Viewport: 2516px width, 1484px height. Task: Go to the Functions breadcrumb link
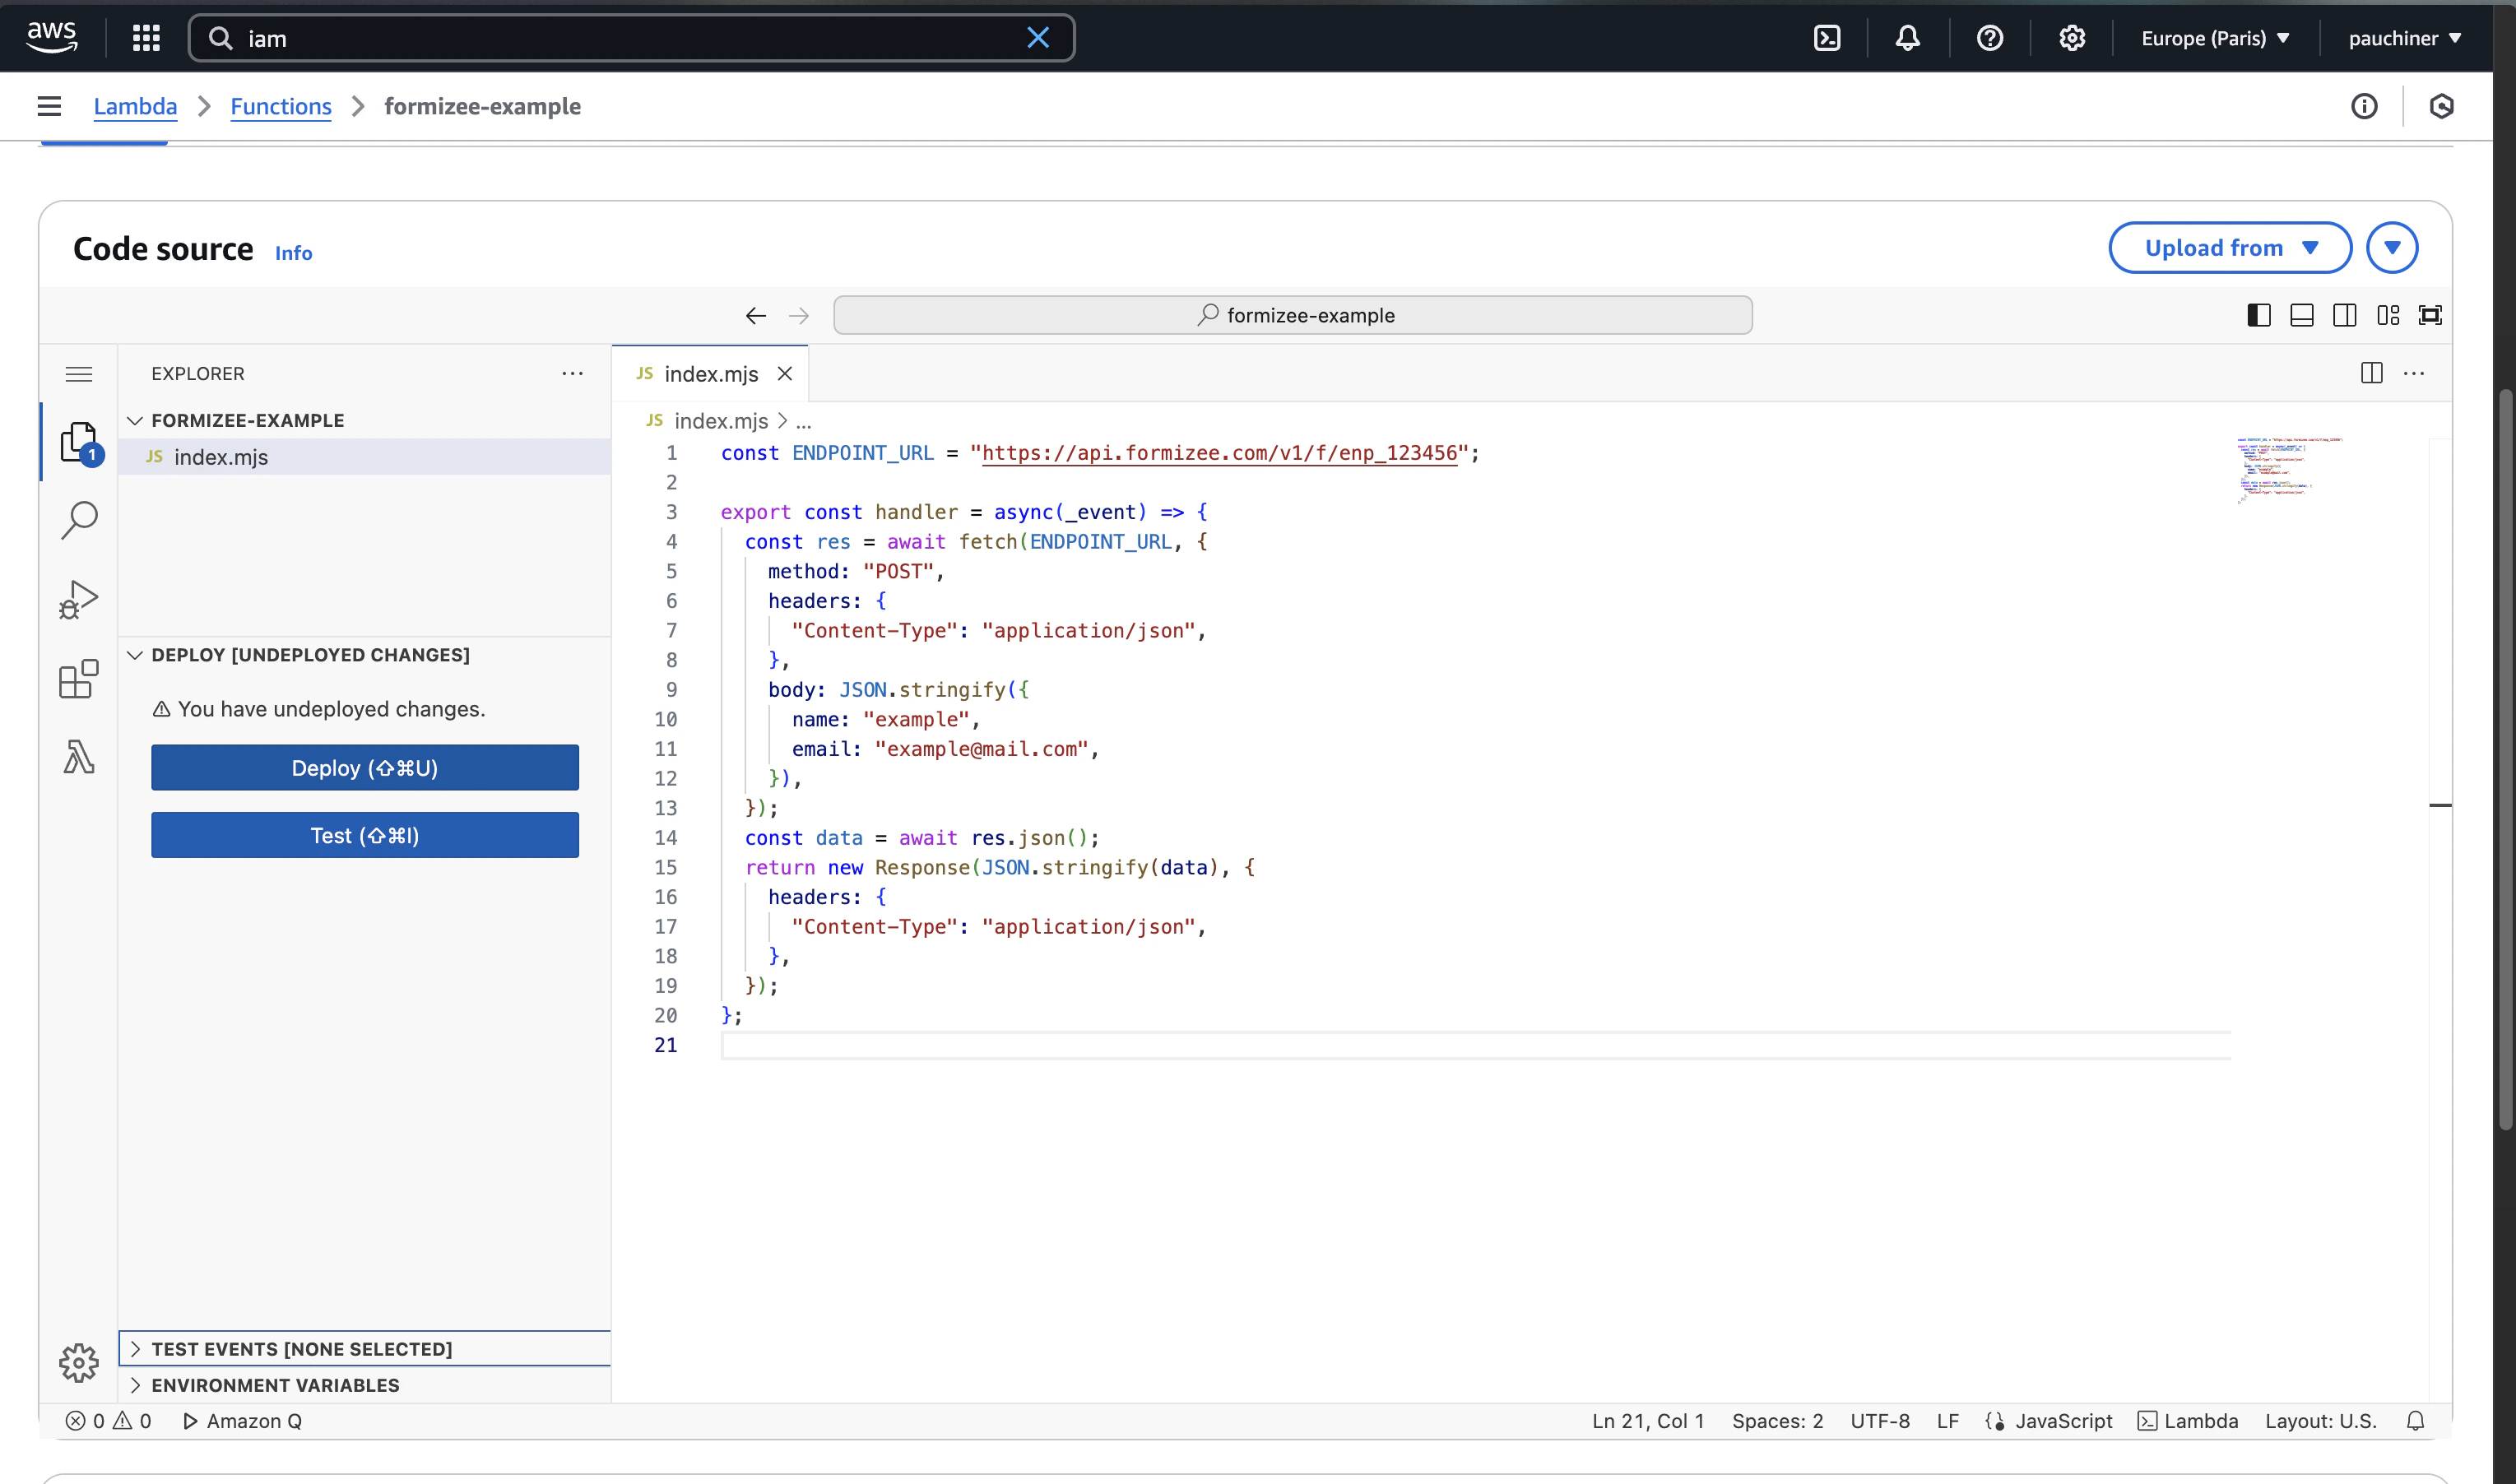click(x=281, y=106)
